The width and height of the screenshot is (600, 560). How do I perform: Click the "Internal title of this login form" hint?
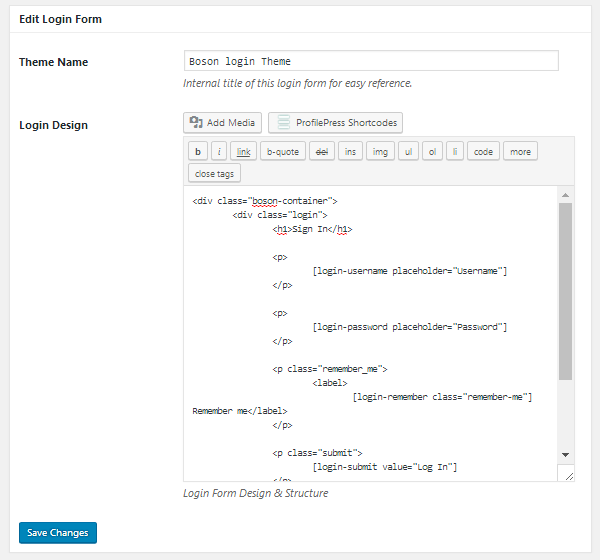[x=297, y=83]
